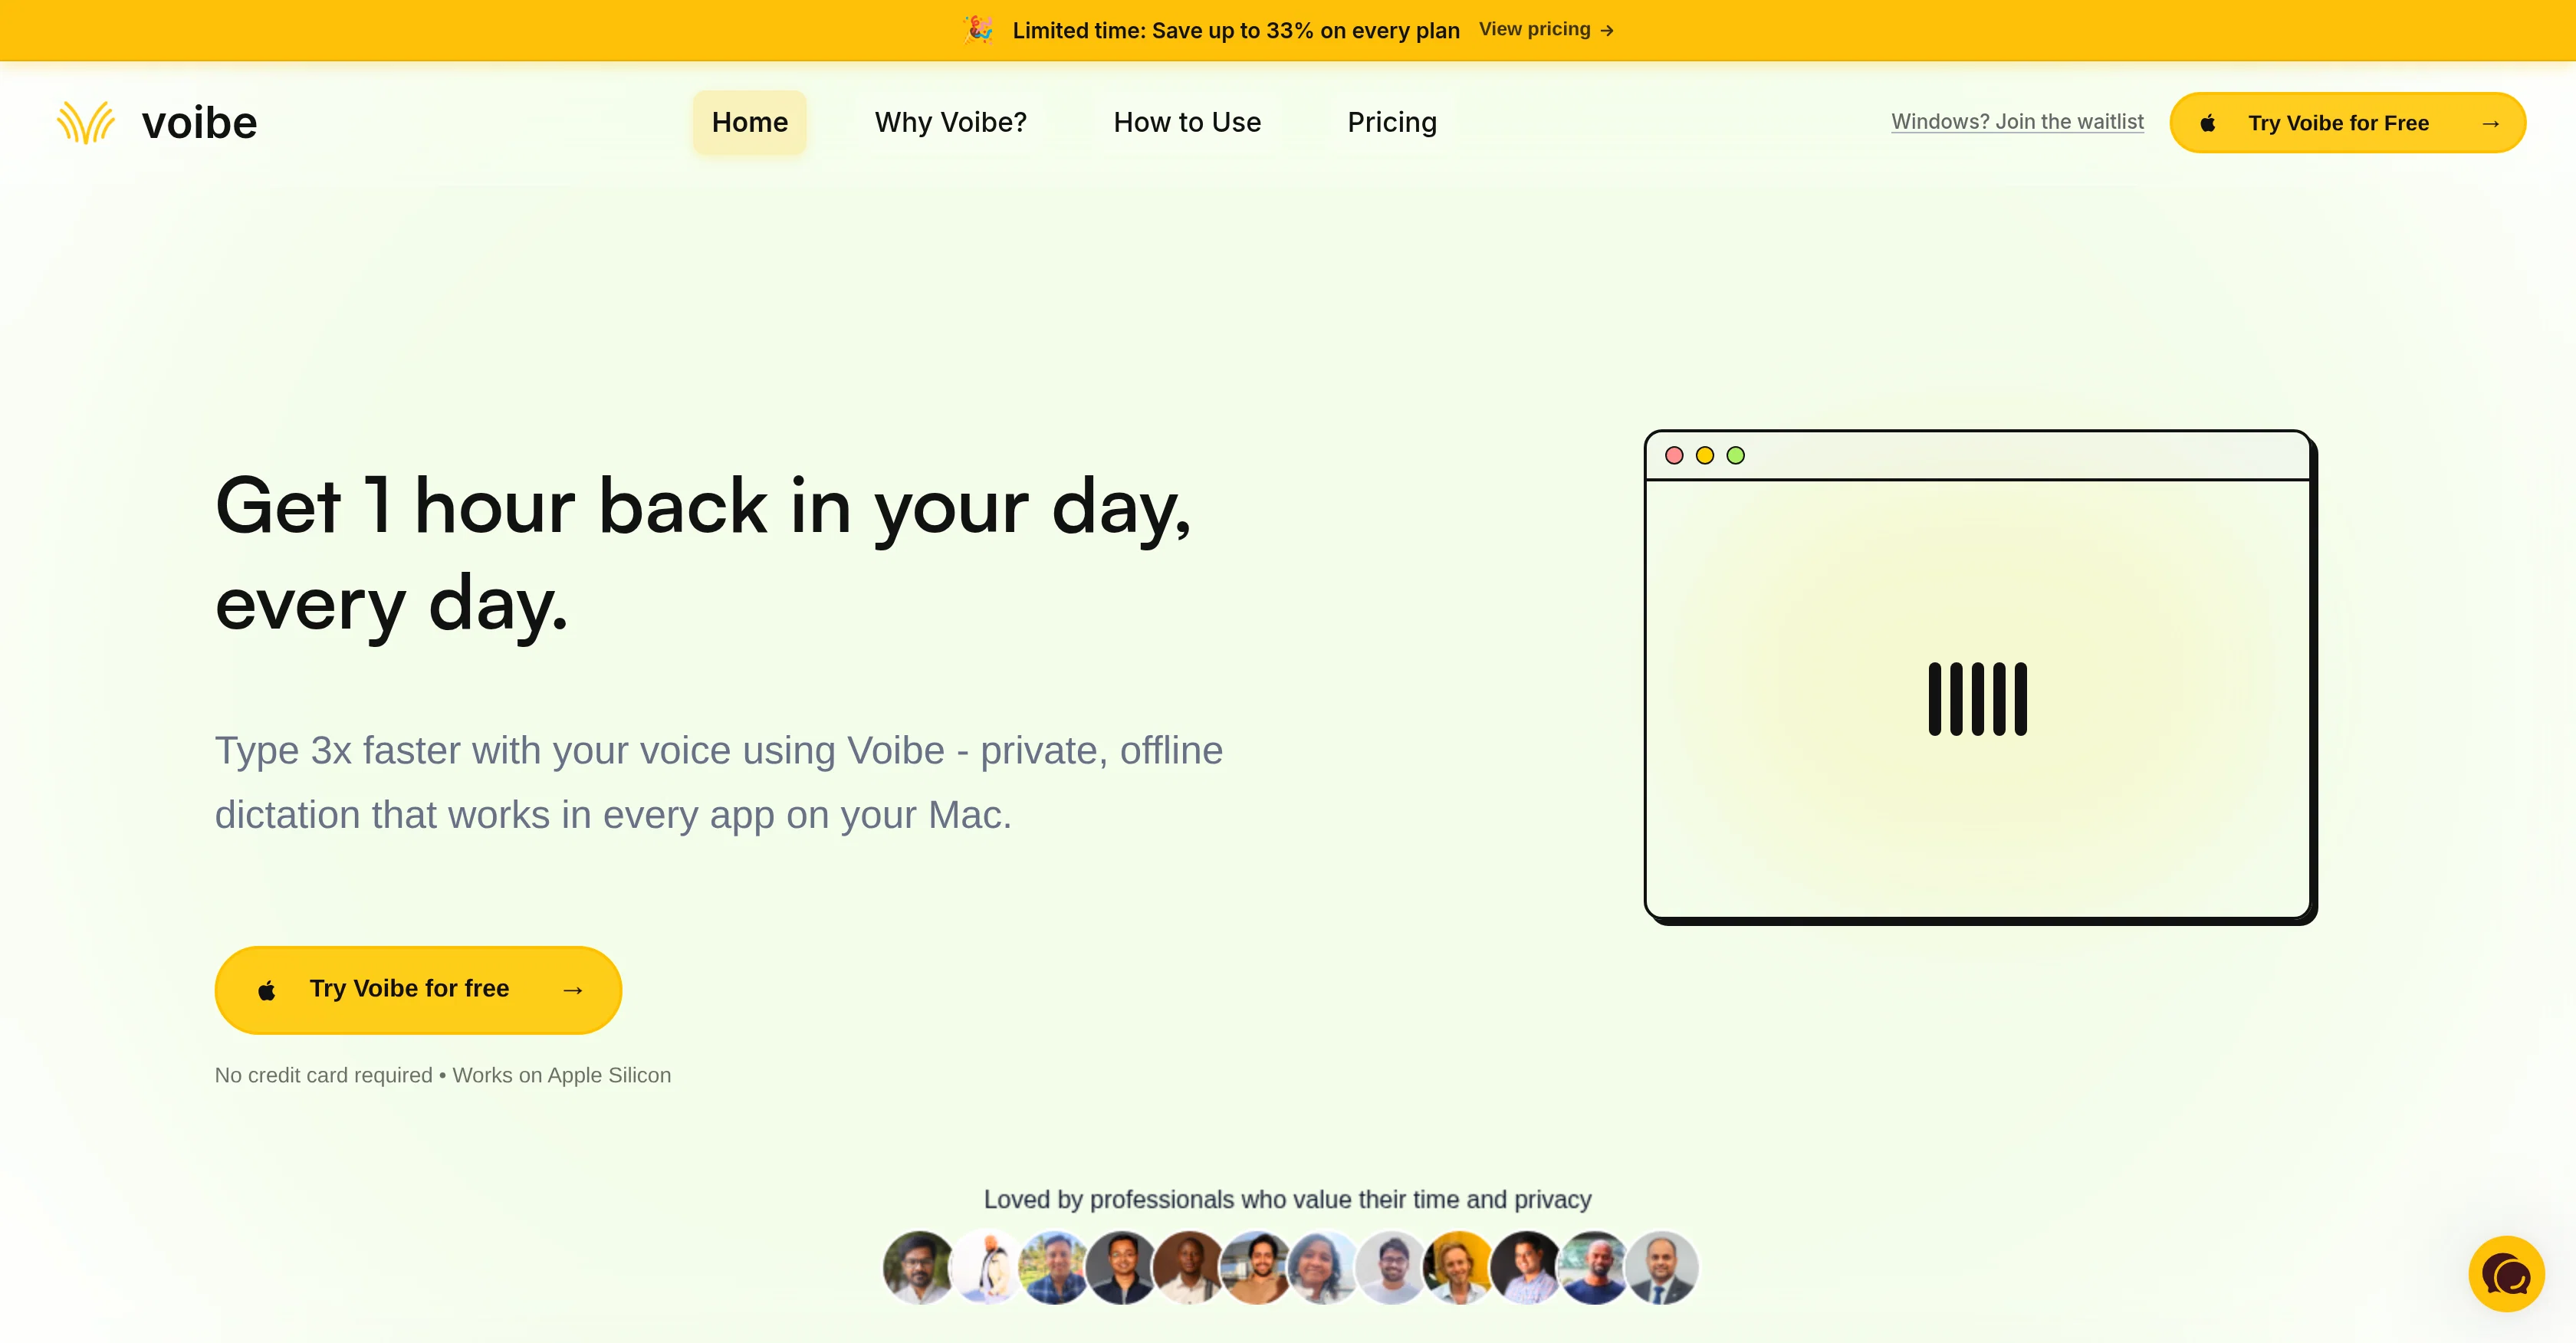Viewport: 2576px width, 1343px height.
Task: Navigate to Pricing
Action: coord(1392,122)
